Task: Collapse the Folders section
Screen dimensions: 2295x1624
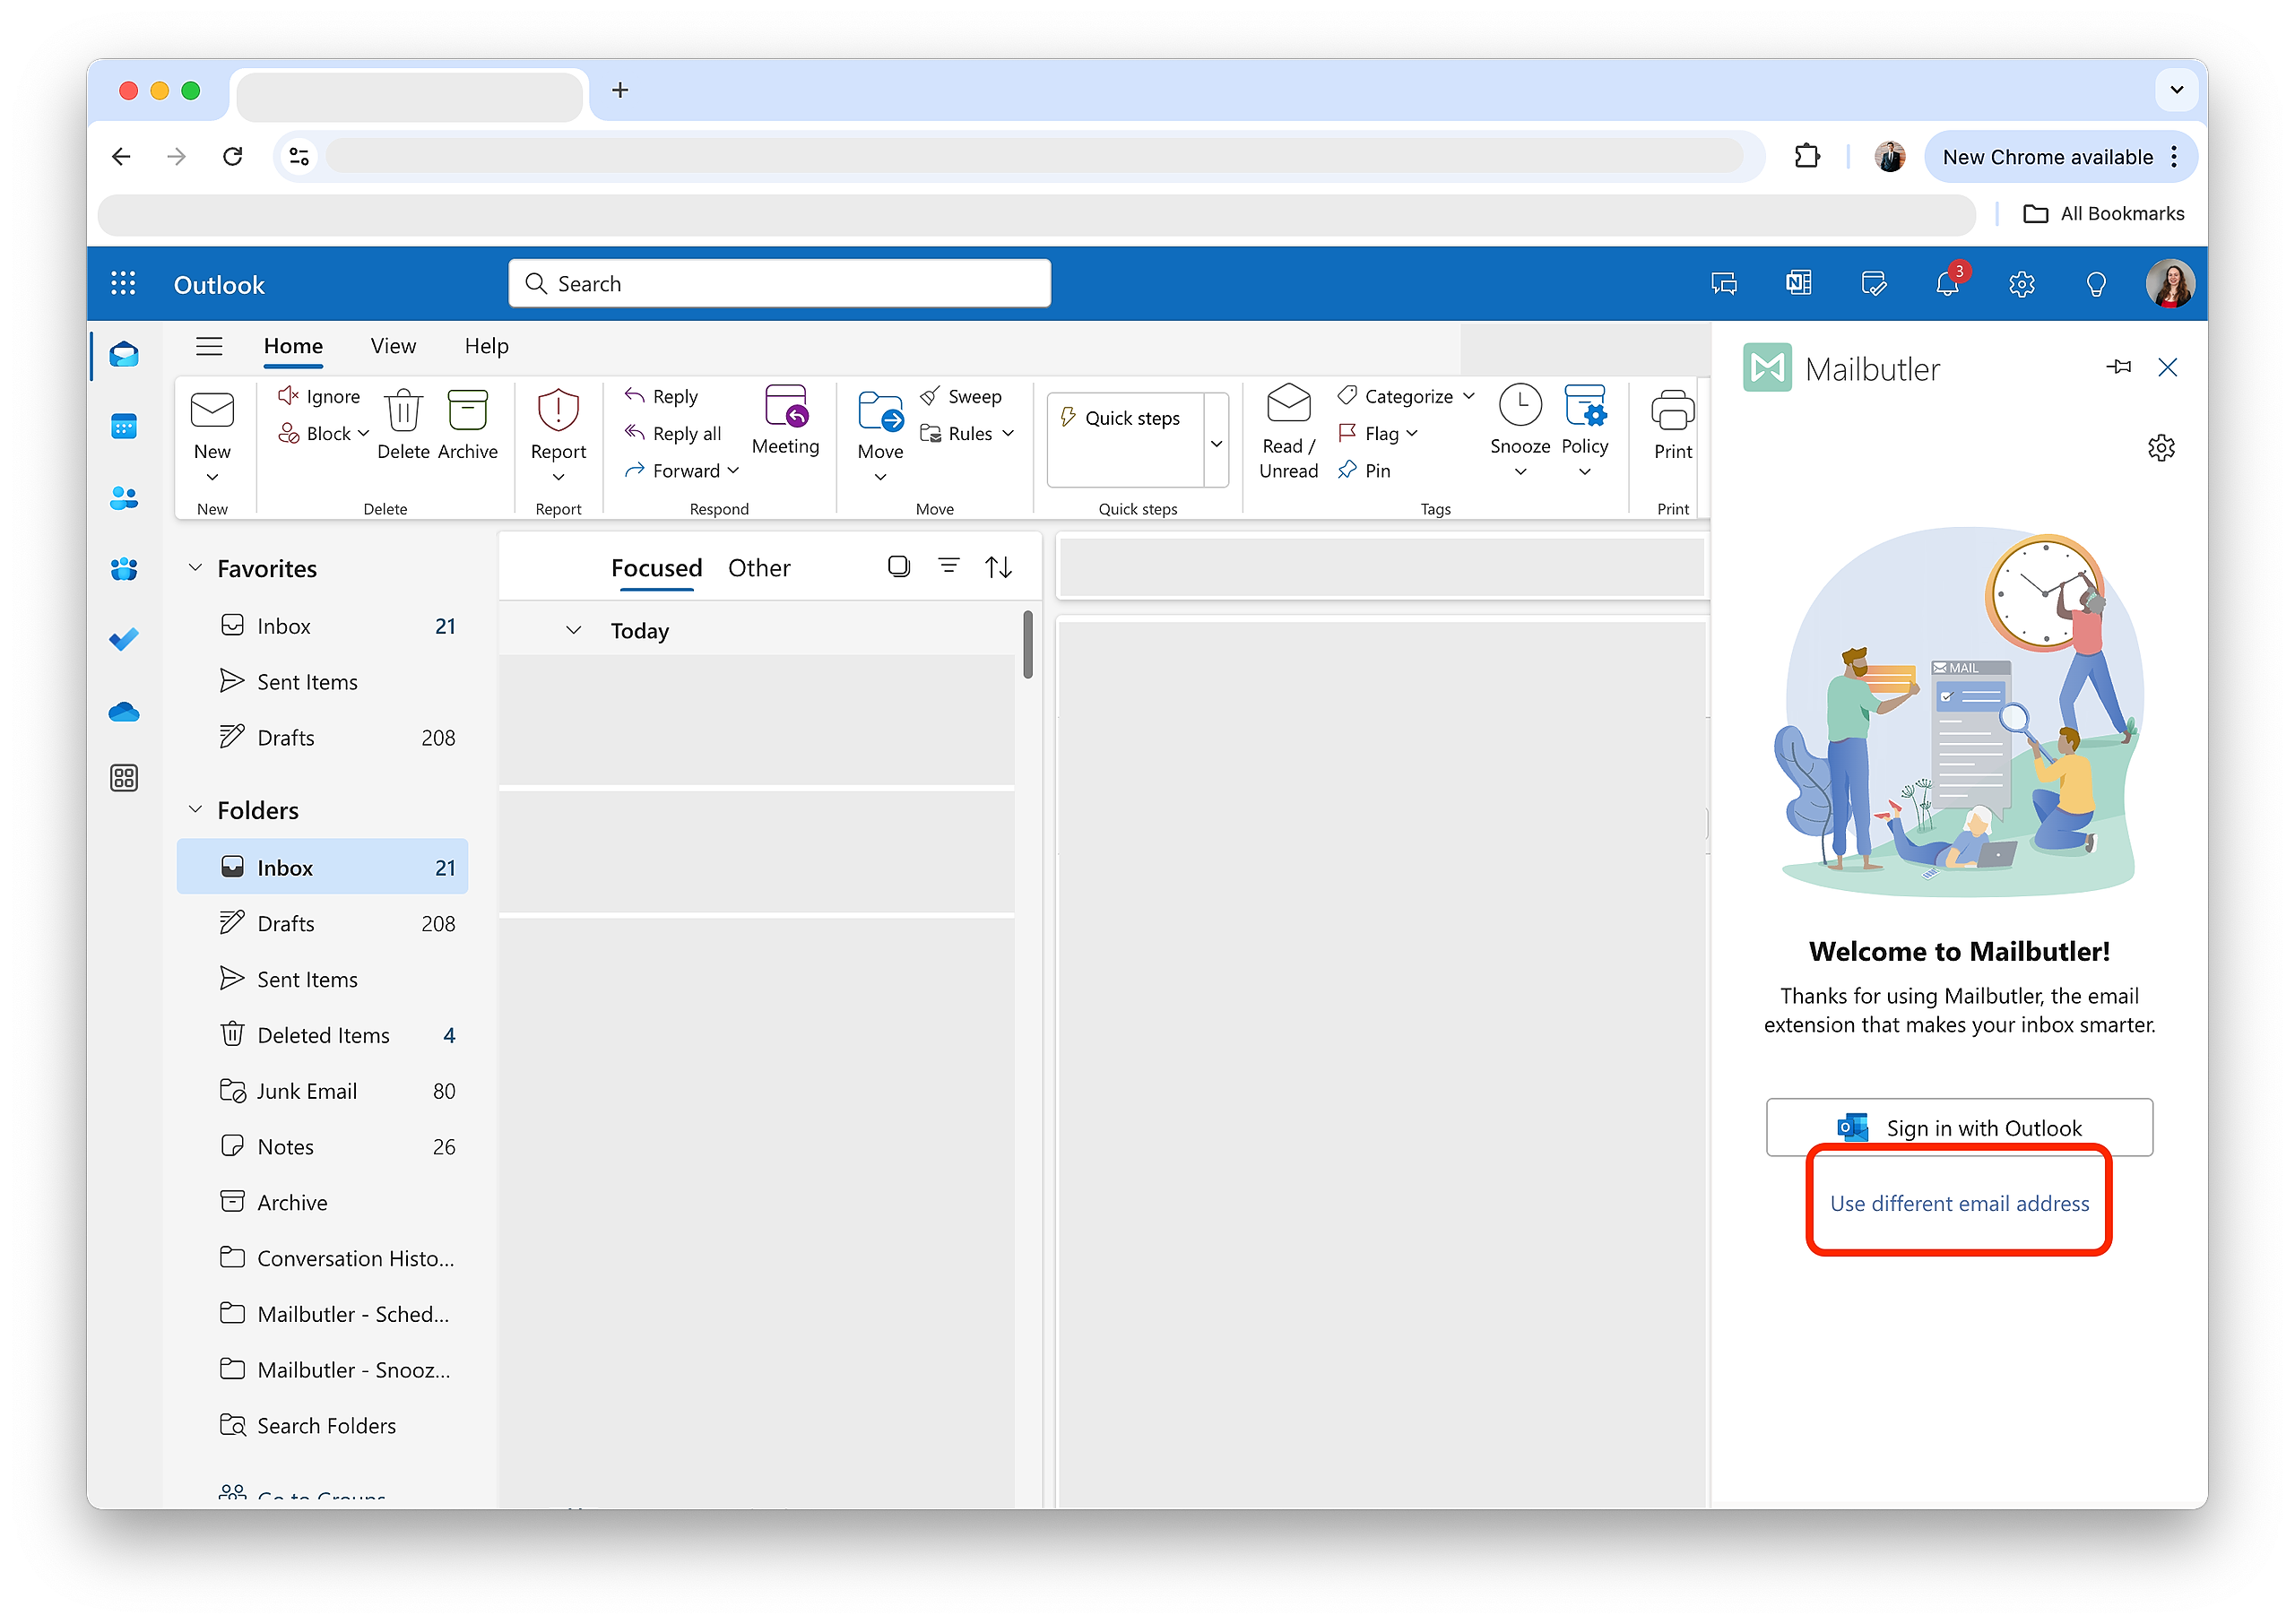Action: coord(195,809)
